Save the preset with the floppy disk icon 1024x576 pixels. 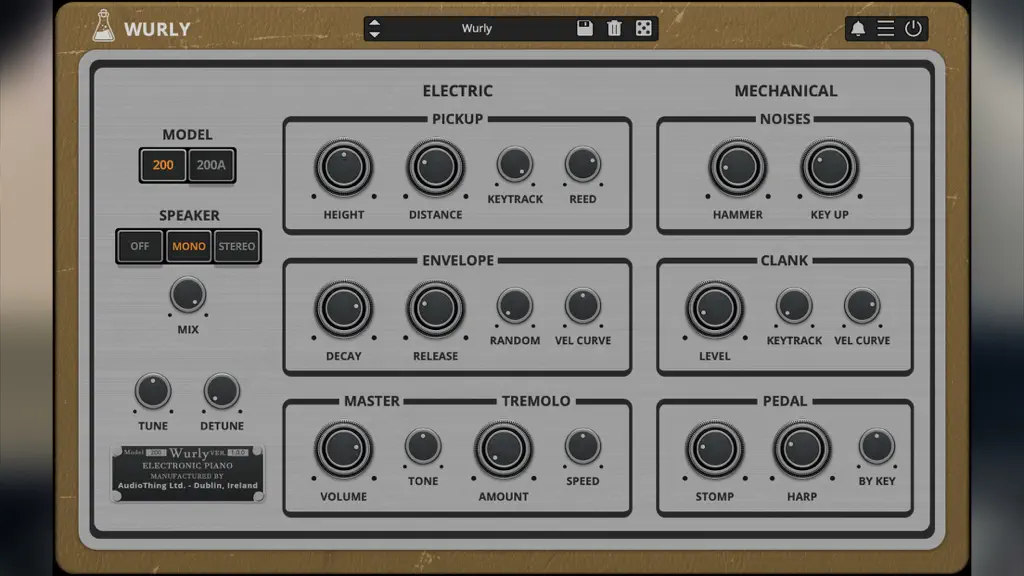tap(584, 28)
